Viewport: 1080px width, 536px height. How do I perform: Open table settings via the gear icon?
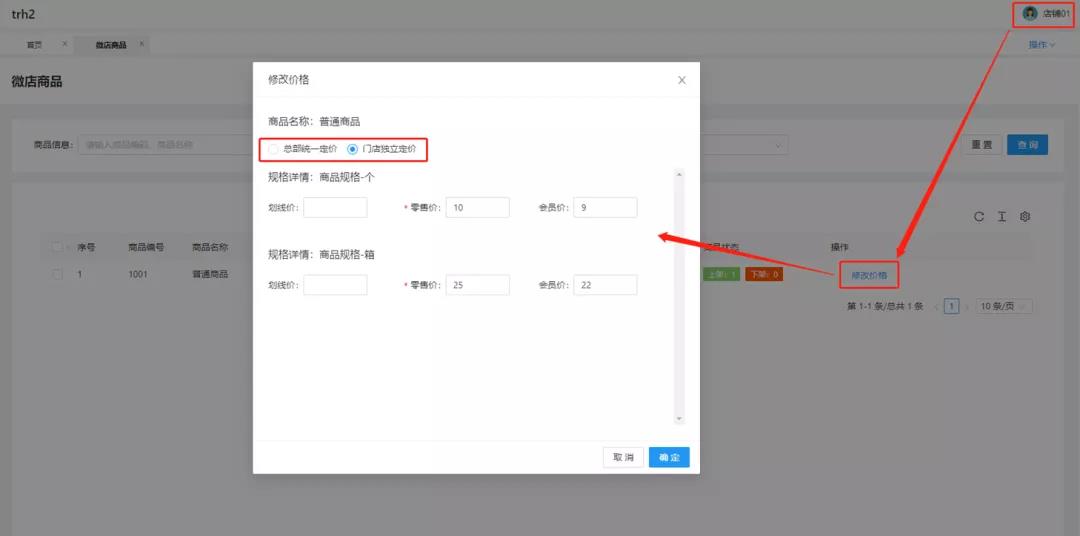coord(1025,217)
